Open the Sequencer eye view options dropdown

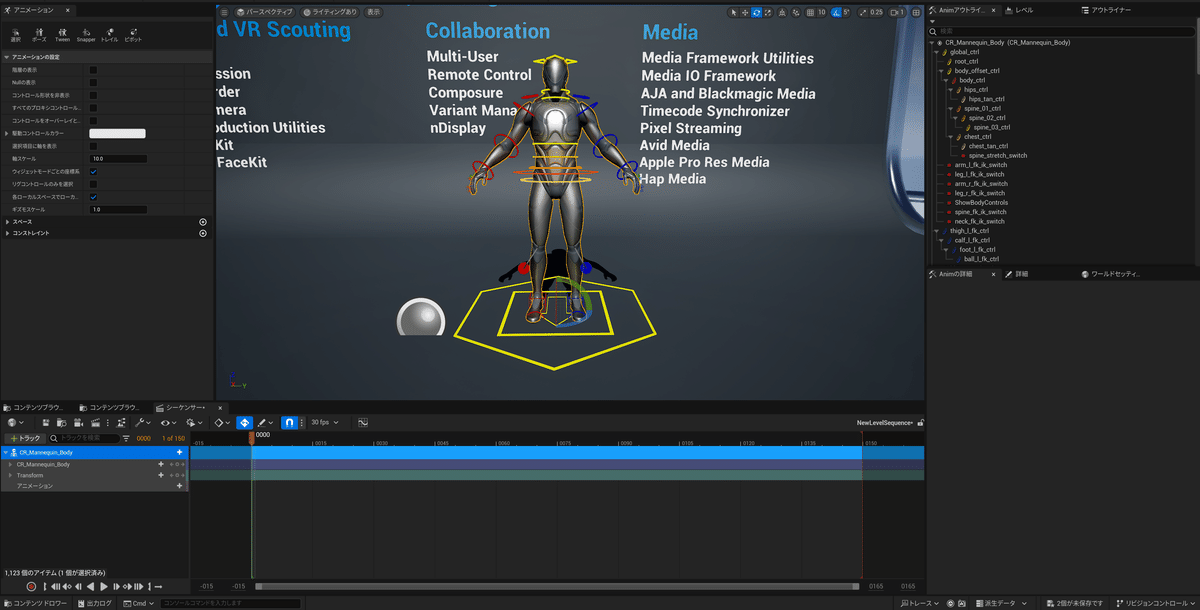[168, 423]
